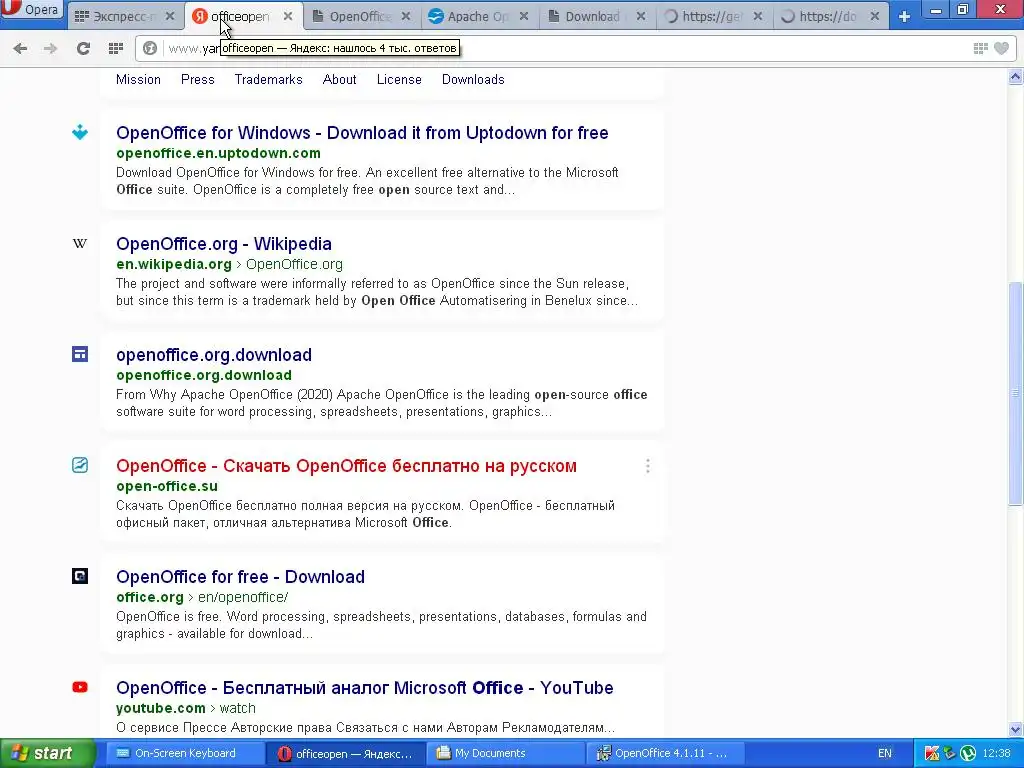Image resolution: width=1024 pixels, height=768 pixels.
Task: Switch to officeopen Яндекс taskbar button
Action: (345, 753)
